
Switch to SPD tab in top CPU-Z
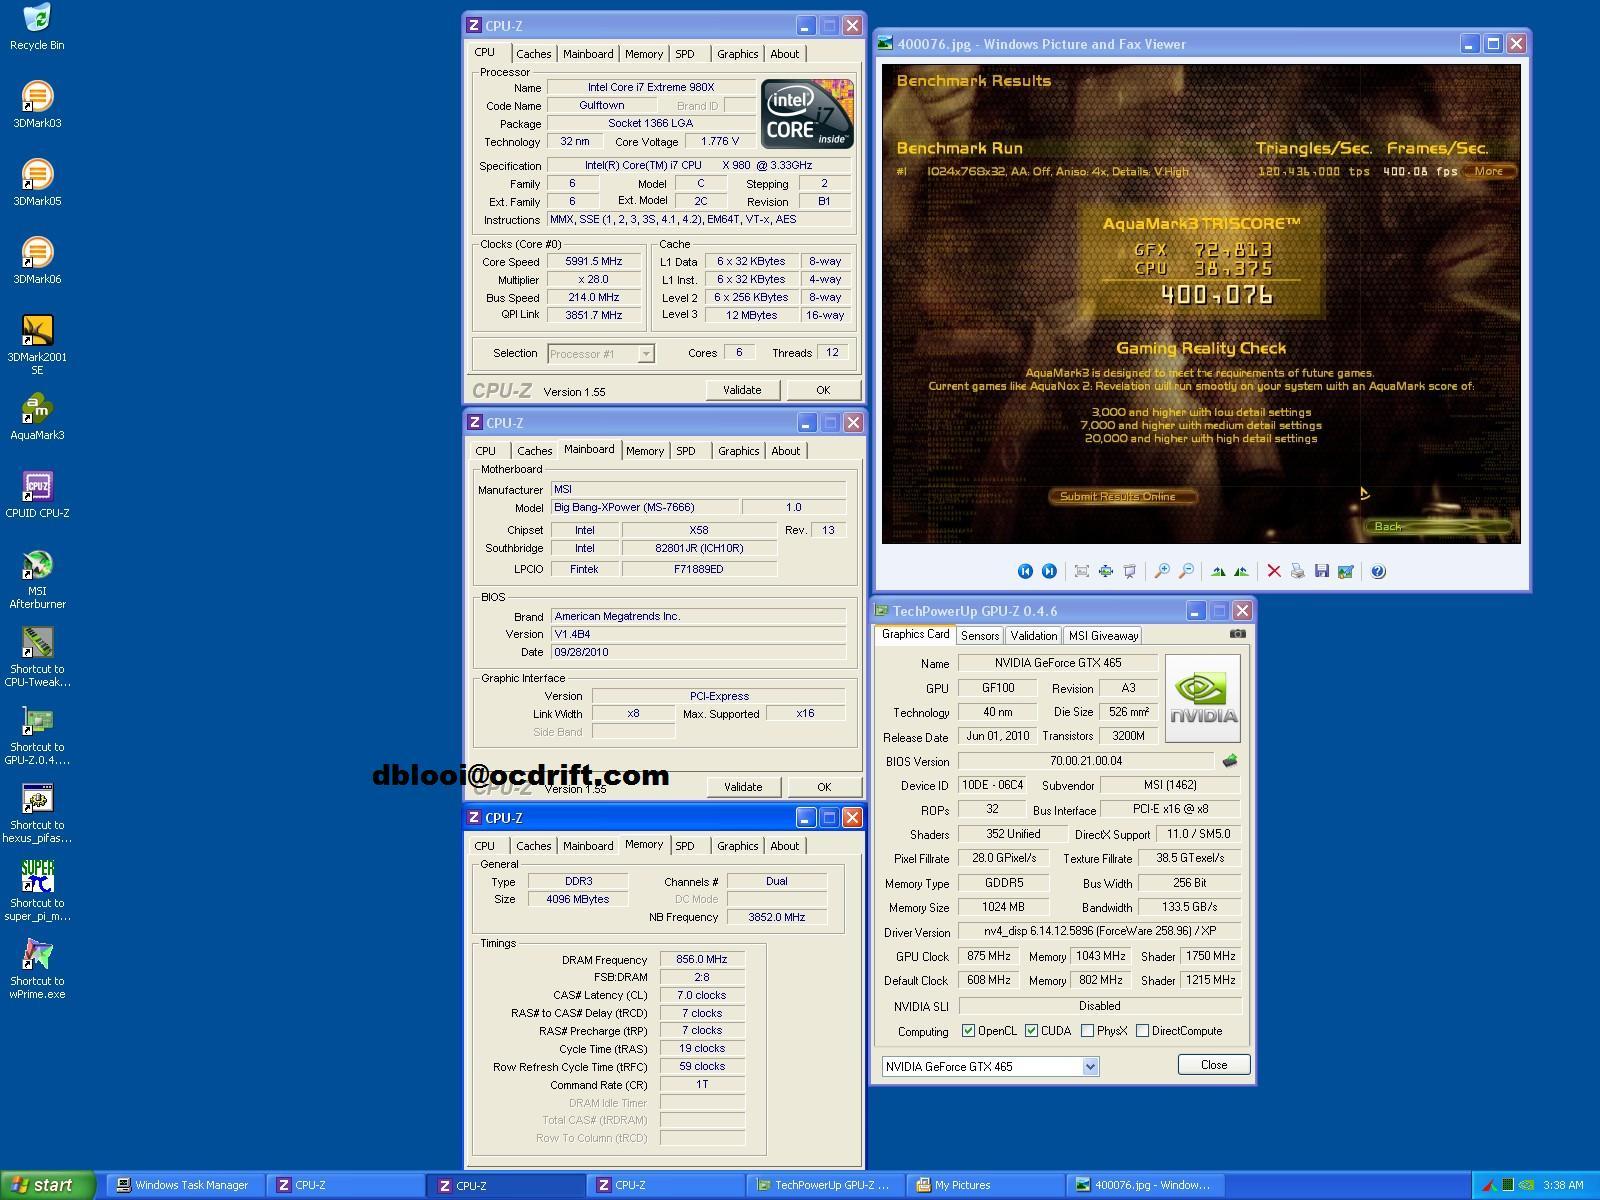point(685,54)
